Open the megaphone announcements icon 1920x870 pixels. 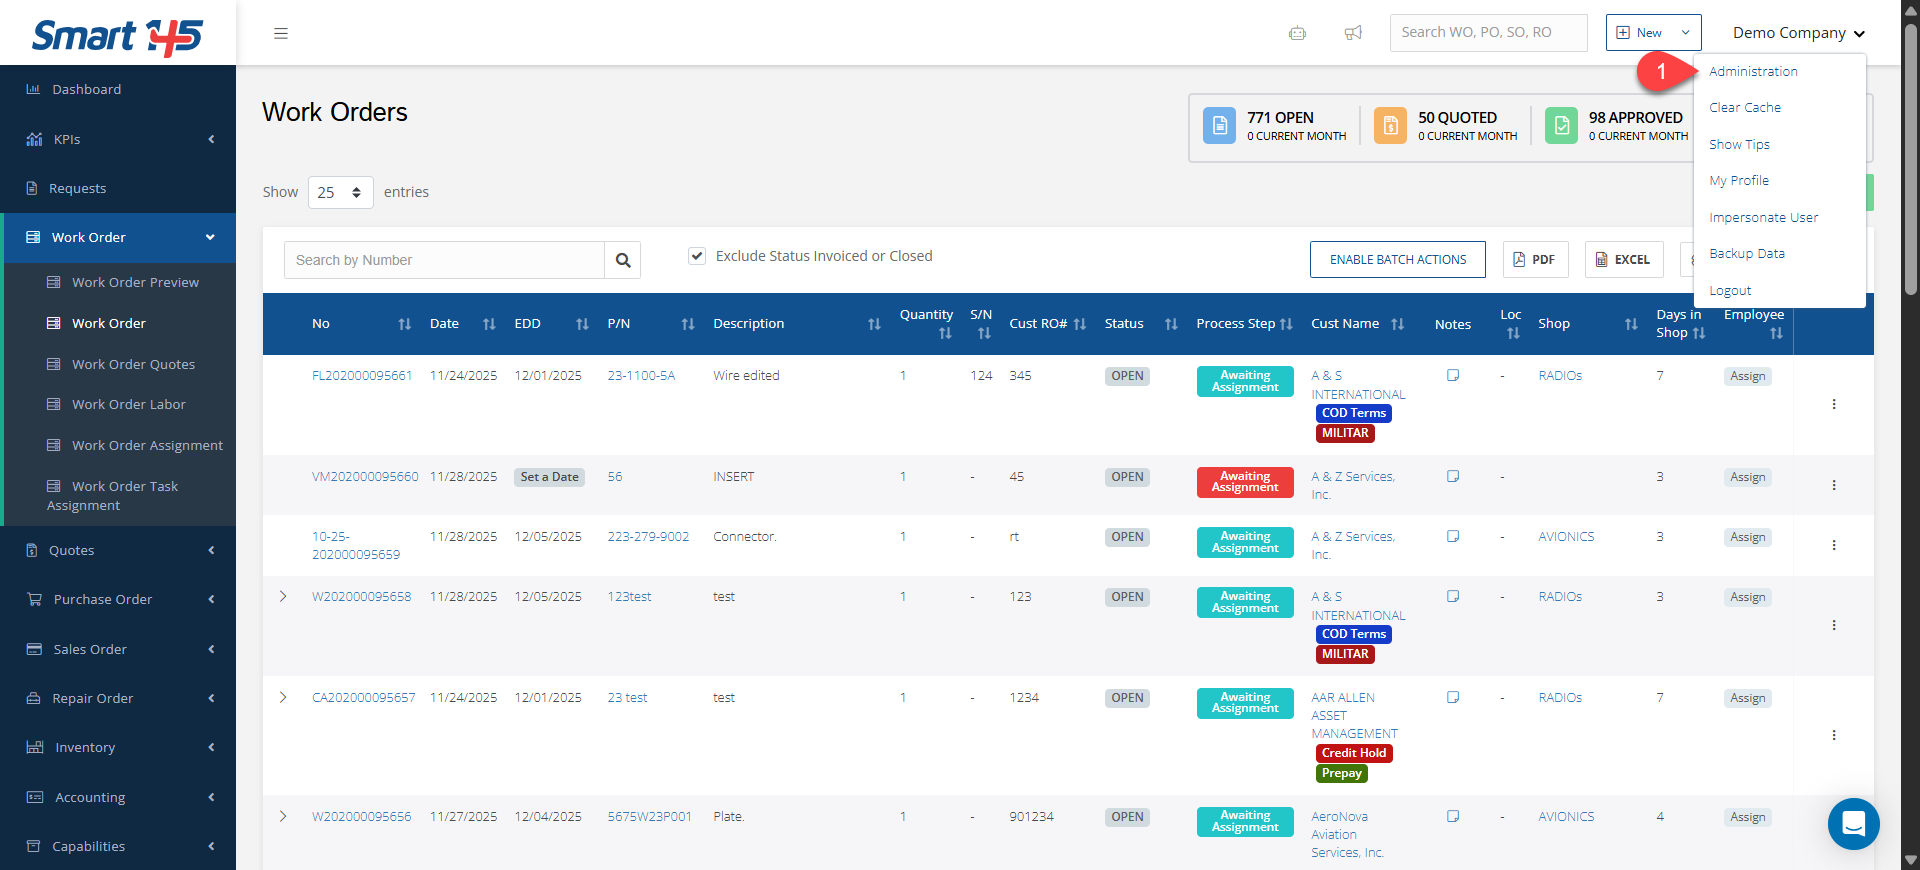click(1353, 33)
